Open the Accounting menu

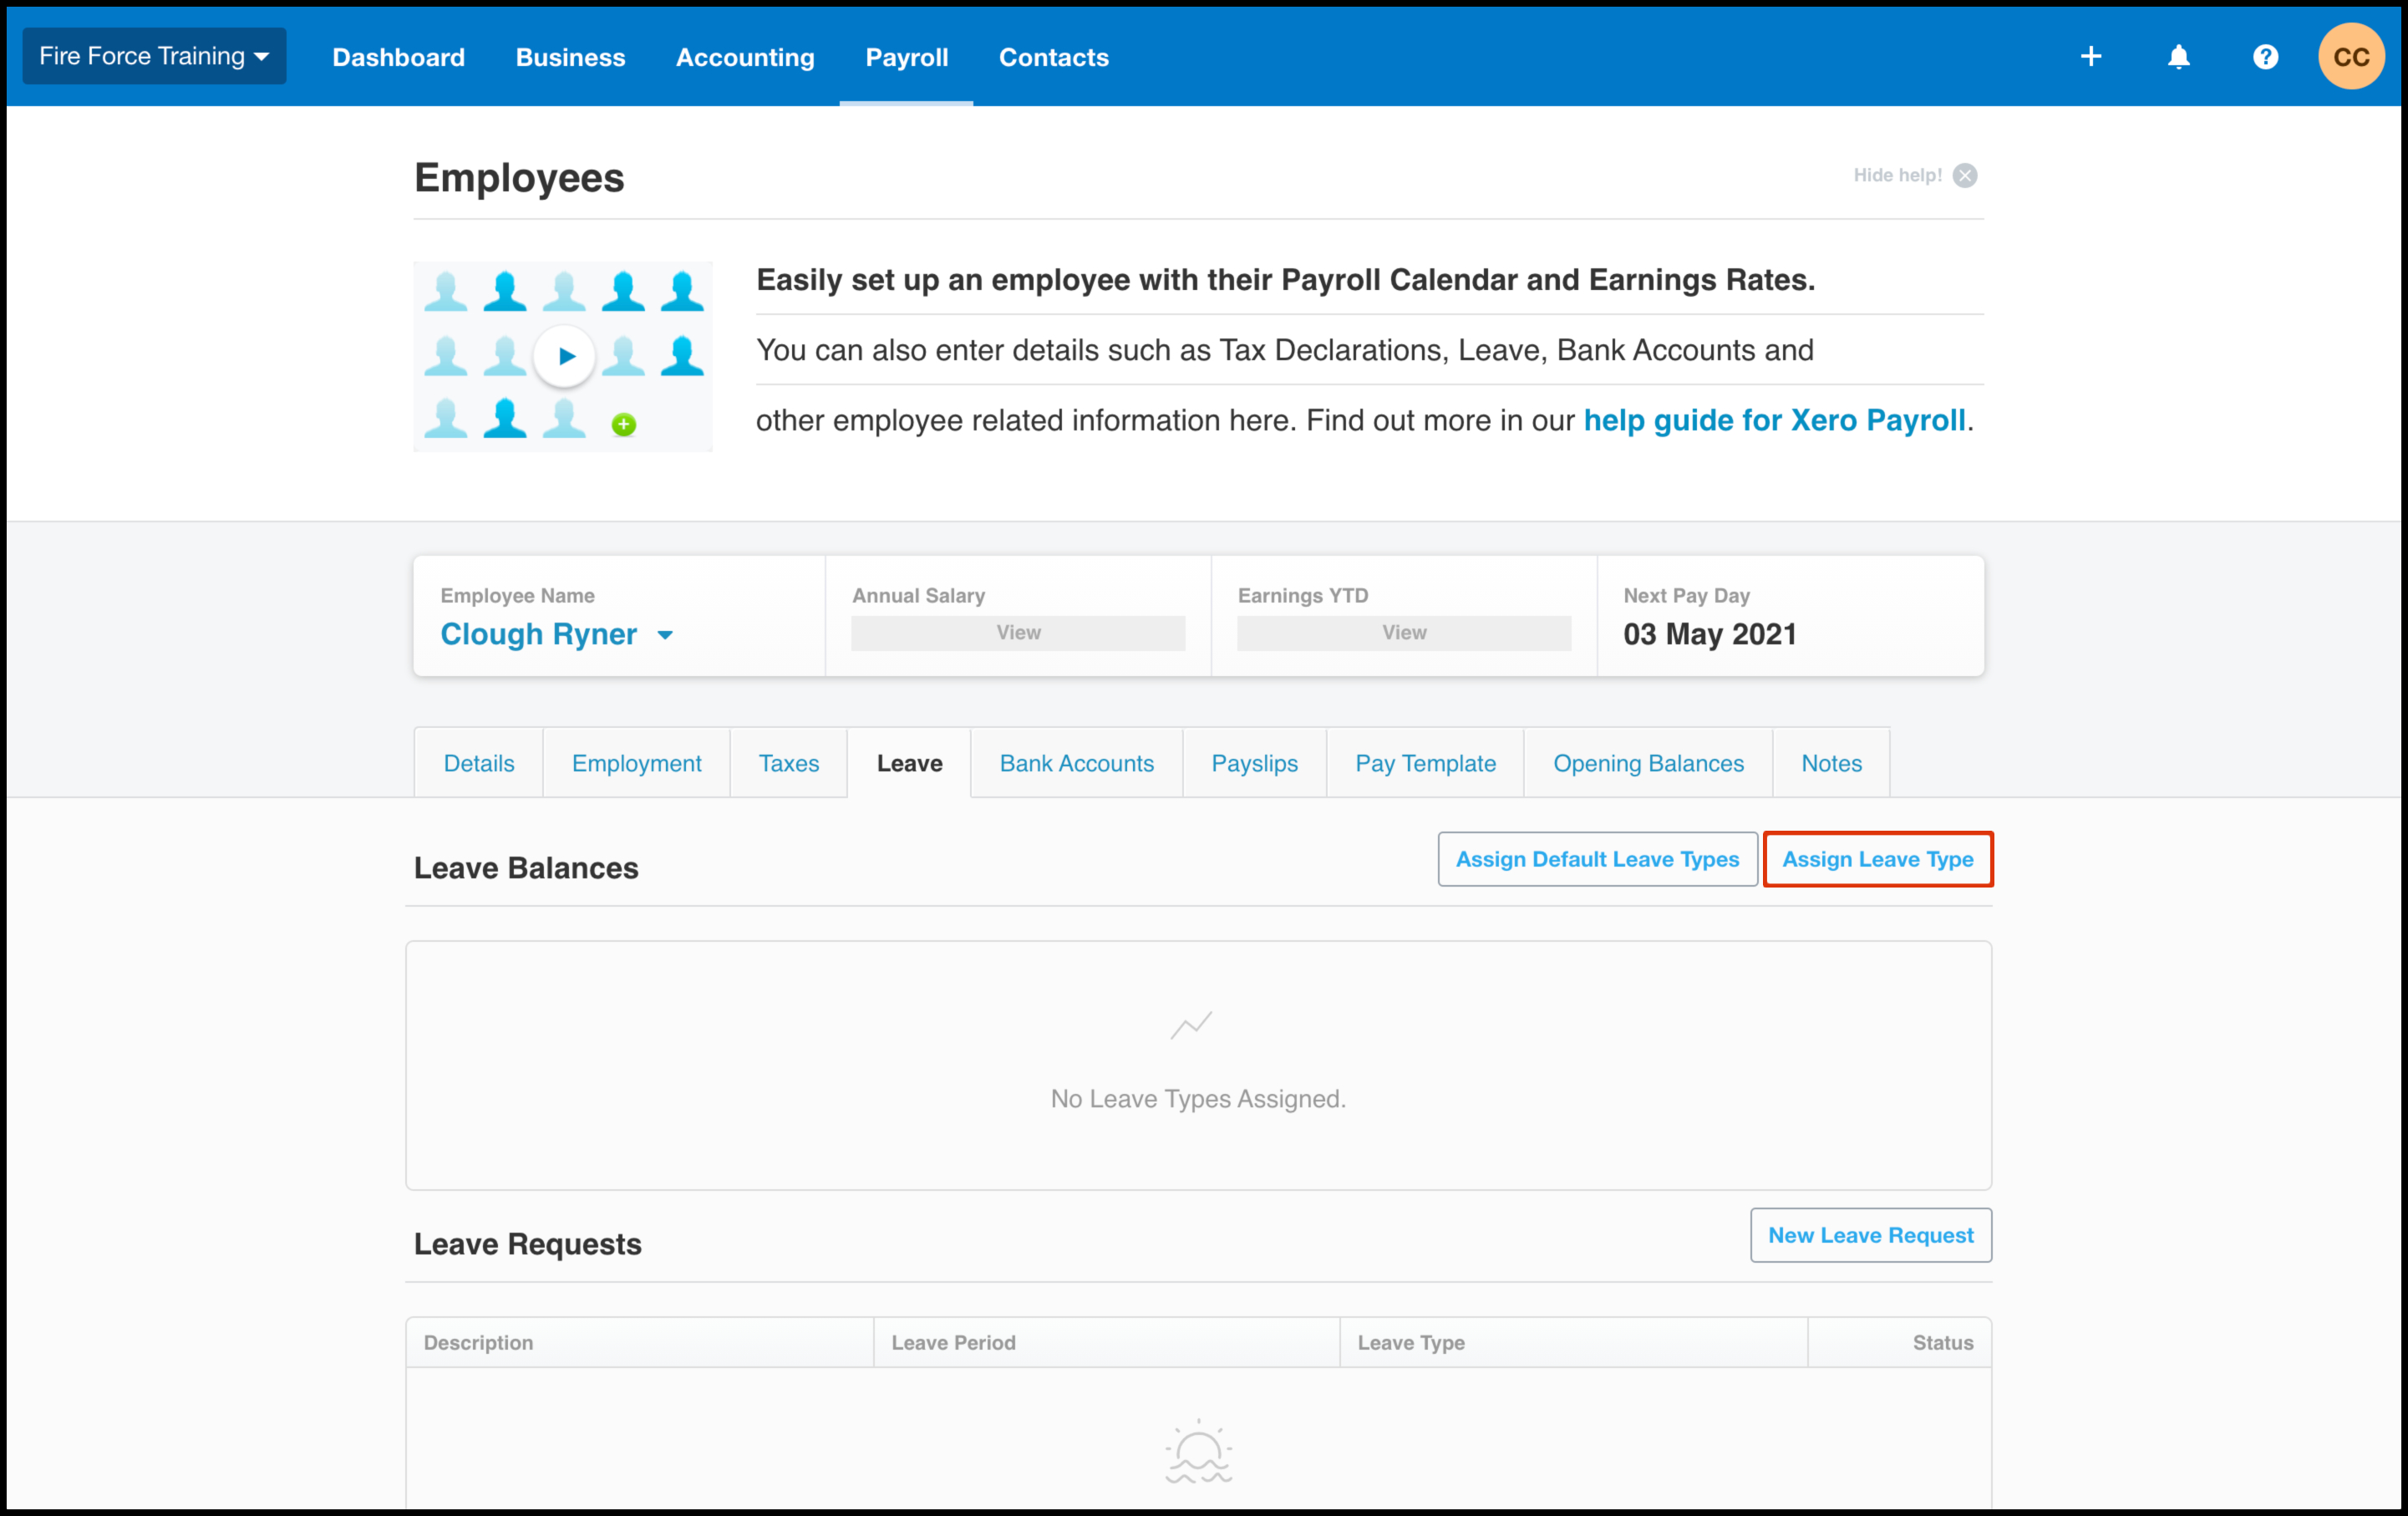tap(745, 57)
